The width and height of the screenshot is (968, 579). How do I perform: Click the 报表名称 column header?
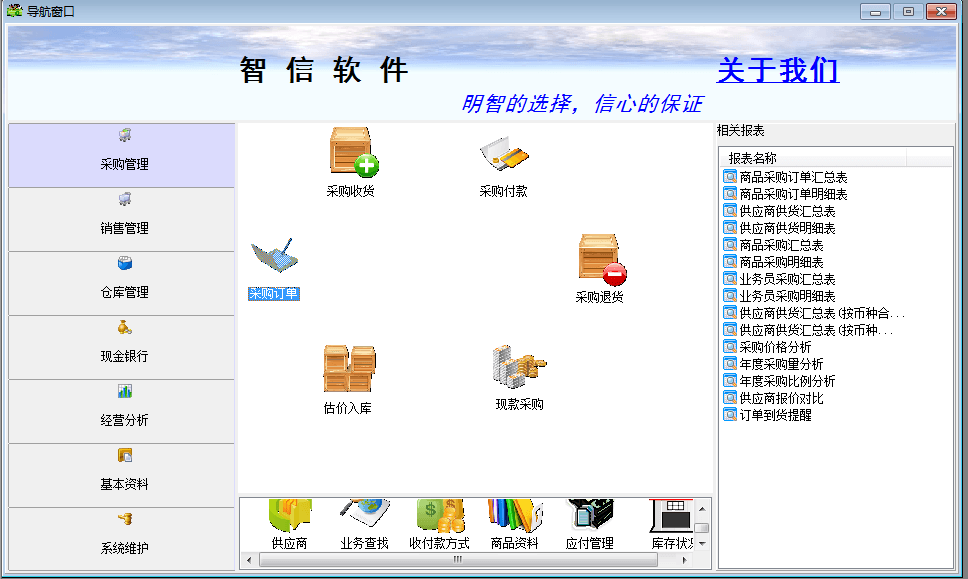coord(752,158)
